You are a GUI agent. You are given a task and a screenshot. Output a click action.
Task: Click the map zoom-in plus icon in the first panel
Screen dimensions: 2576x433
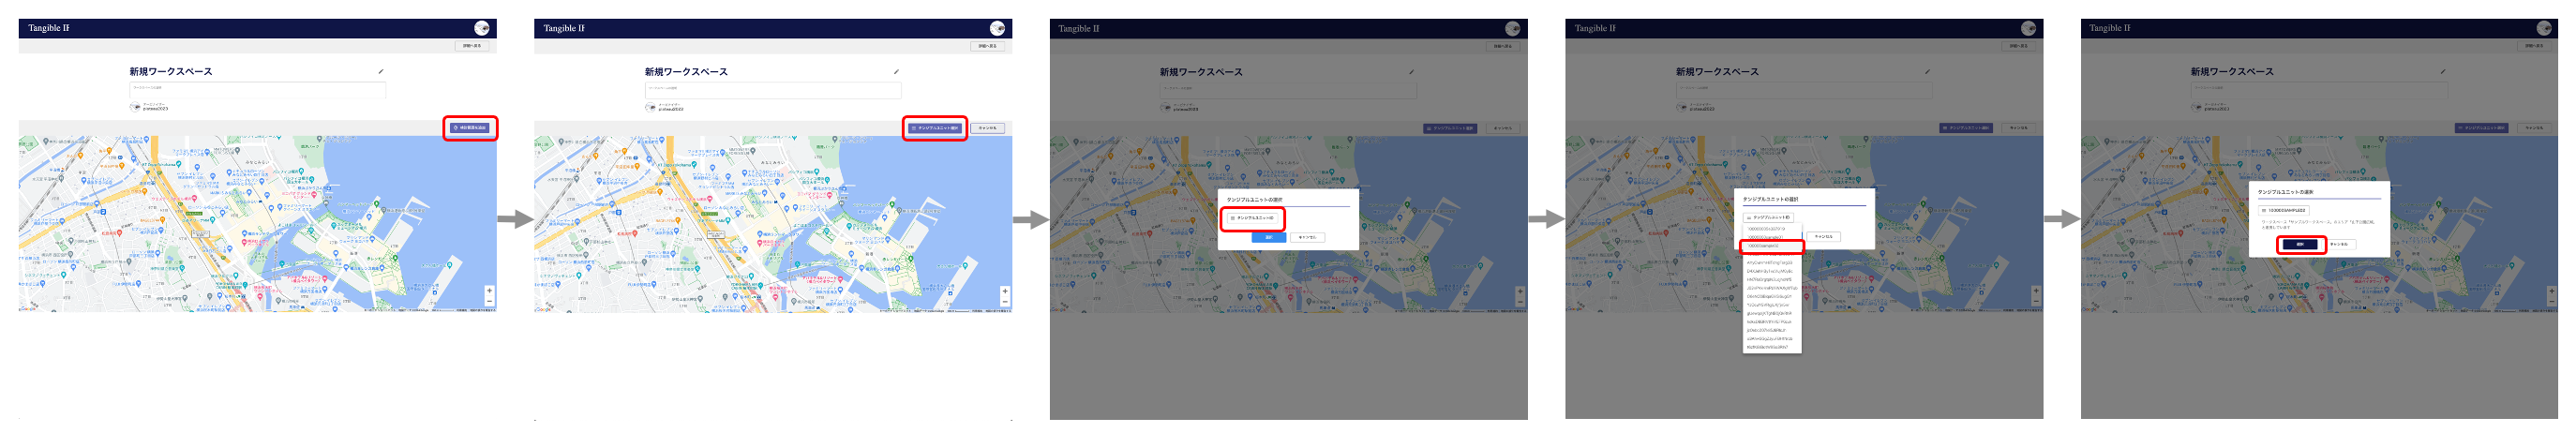489,291
